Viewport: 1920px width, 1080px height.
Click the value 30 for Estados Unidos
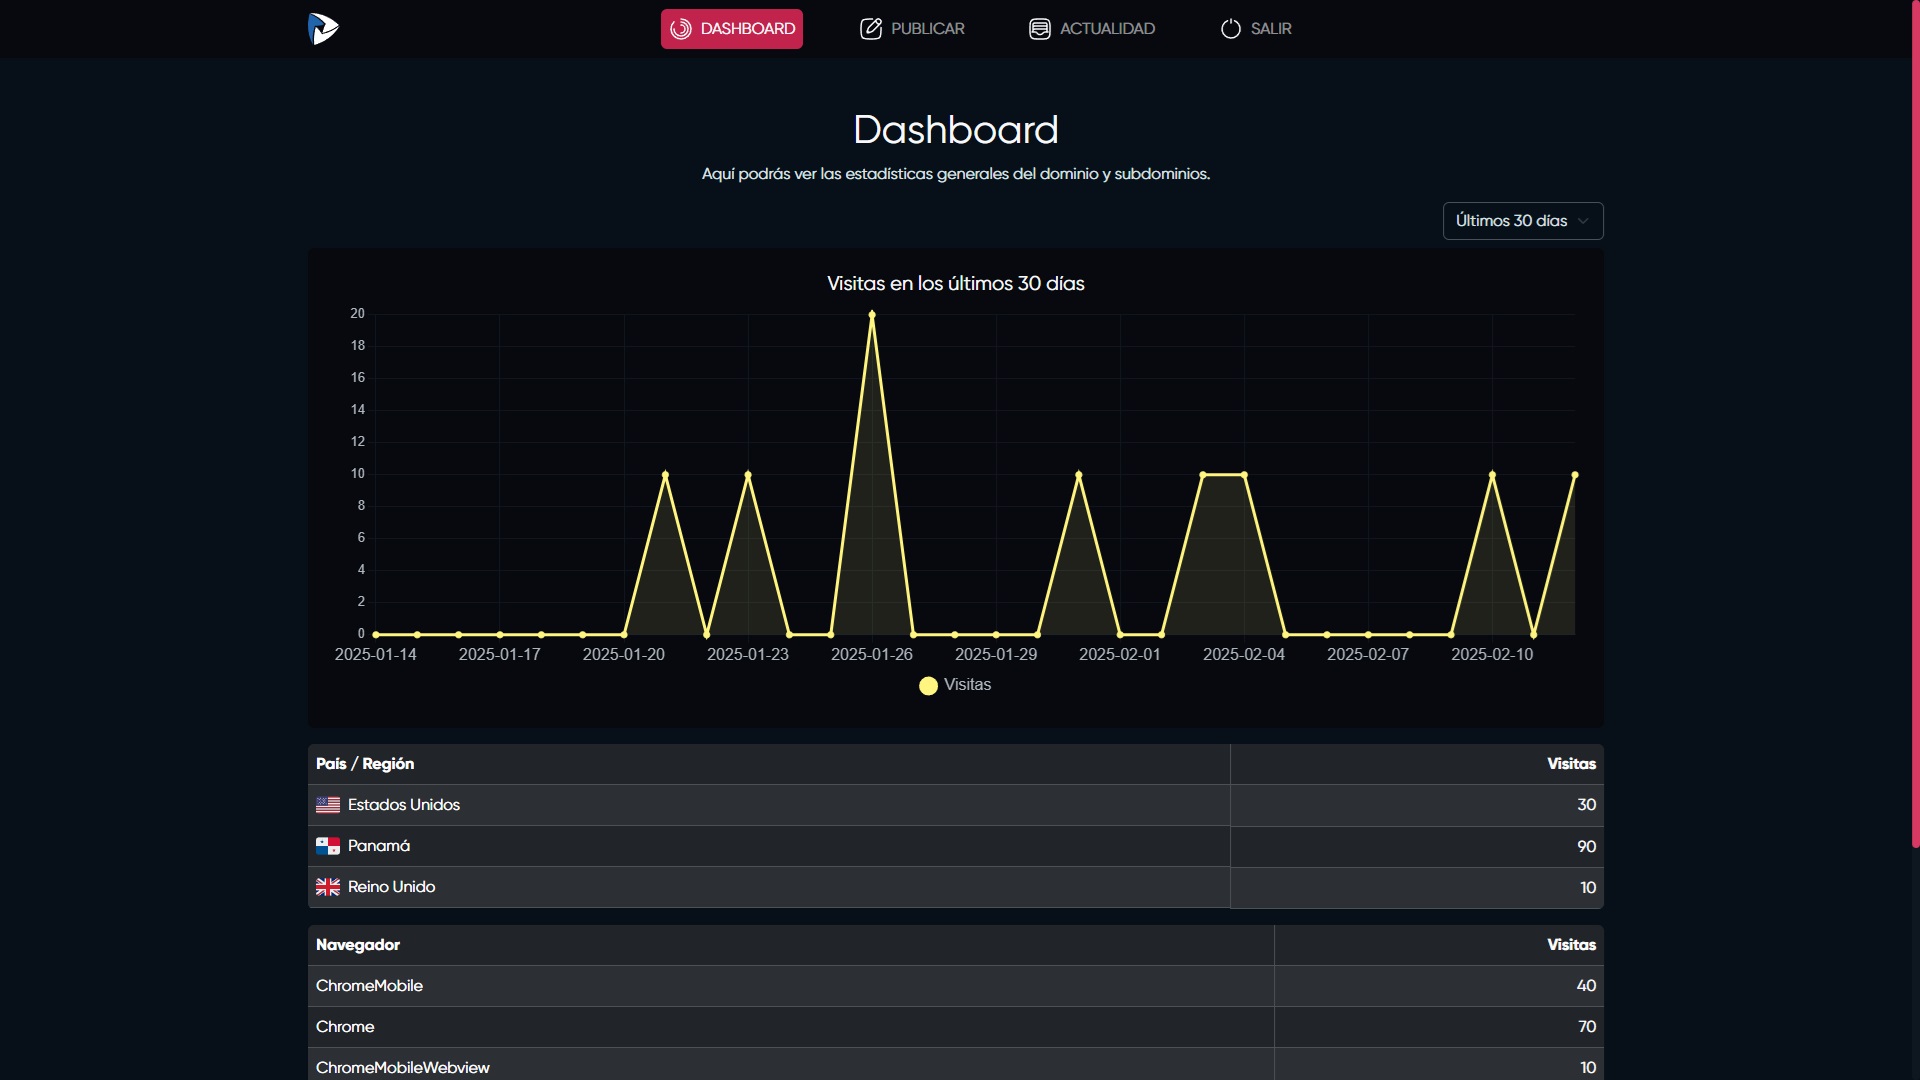pyautogui.click(x=1586, y=805)
